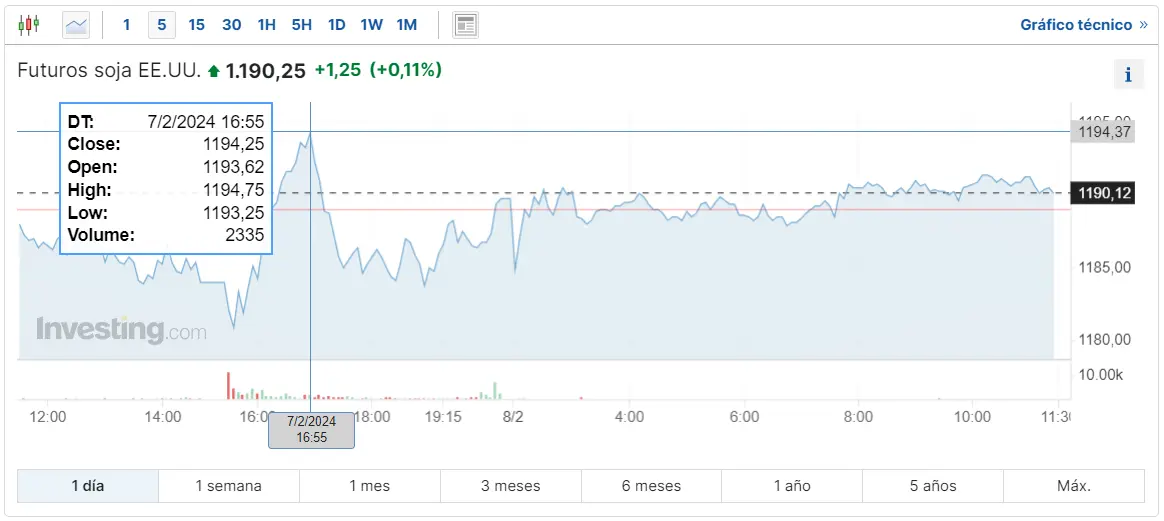Select the Máx. range button
Viewport: 1164px width, 521px height.
click(1073, 486)
